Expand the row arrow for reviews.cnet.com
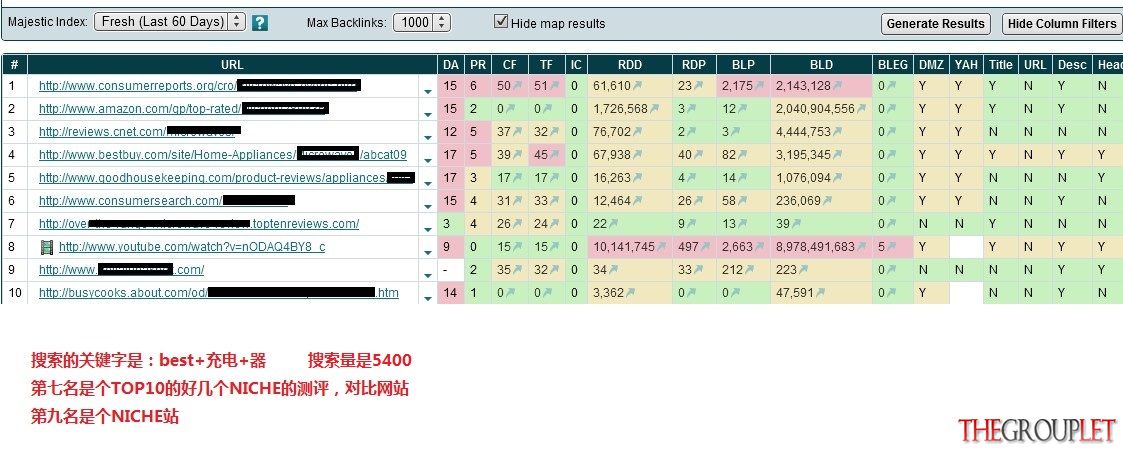The width and height of the screenshot is (1123, 449). pos(428,137)
